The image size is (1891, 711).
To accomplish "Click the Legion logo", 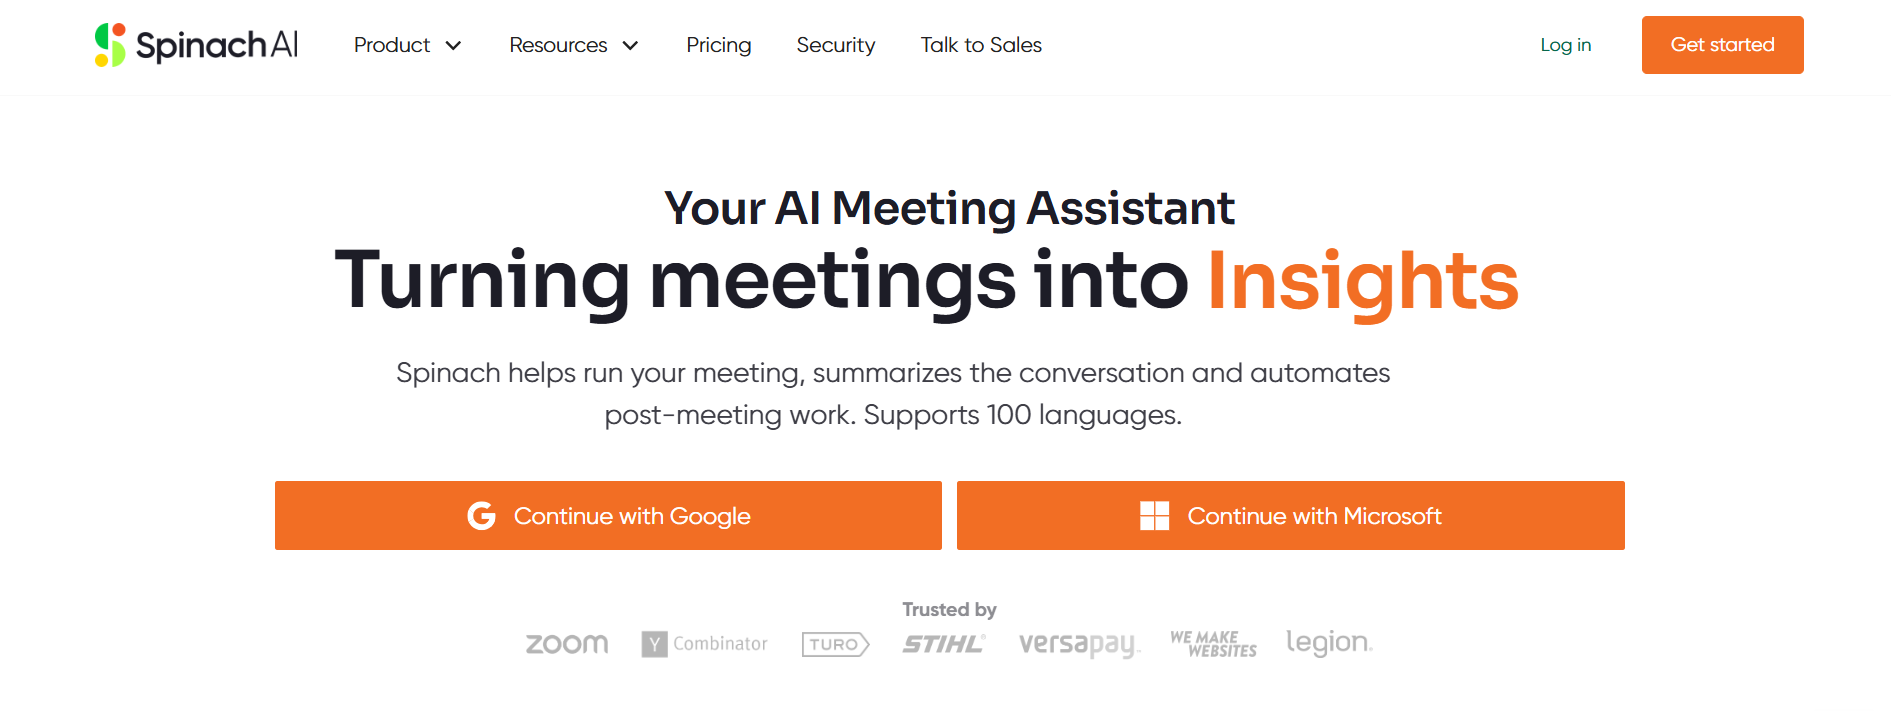I will 1329,642.
